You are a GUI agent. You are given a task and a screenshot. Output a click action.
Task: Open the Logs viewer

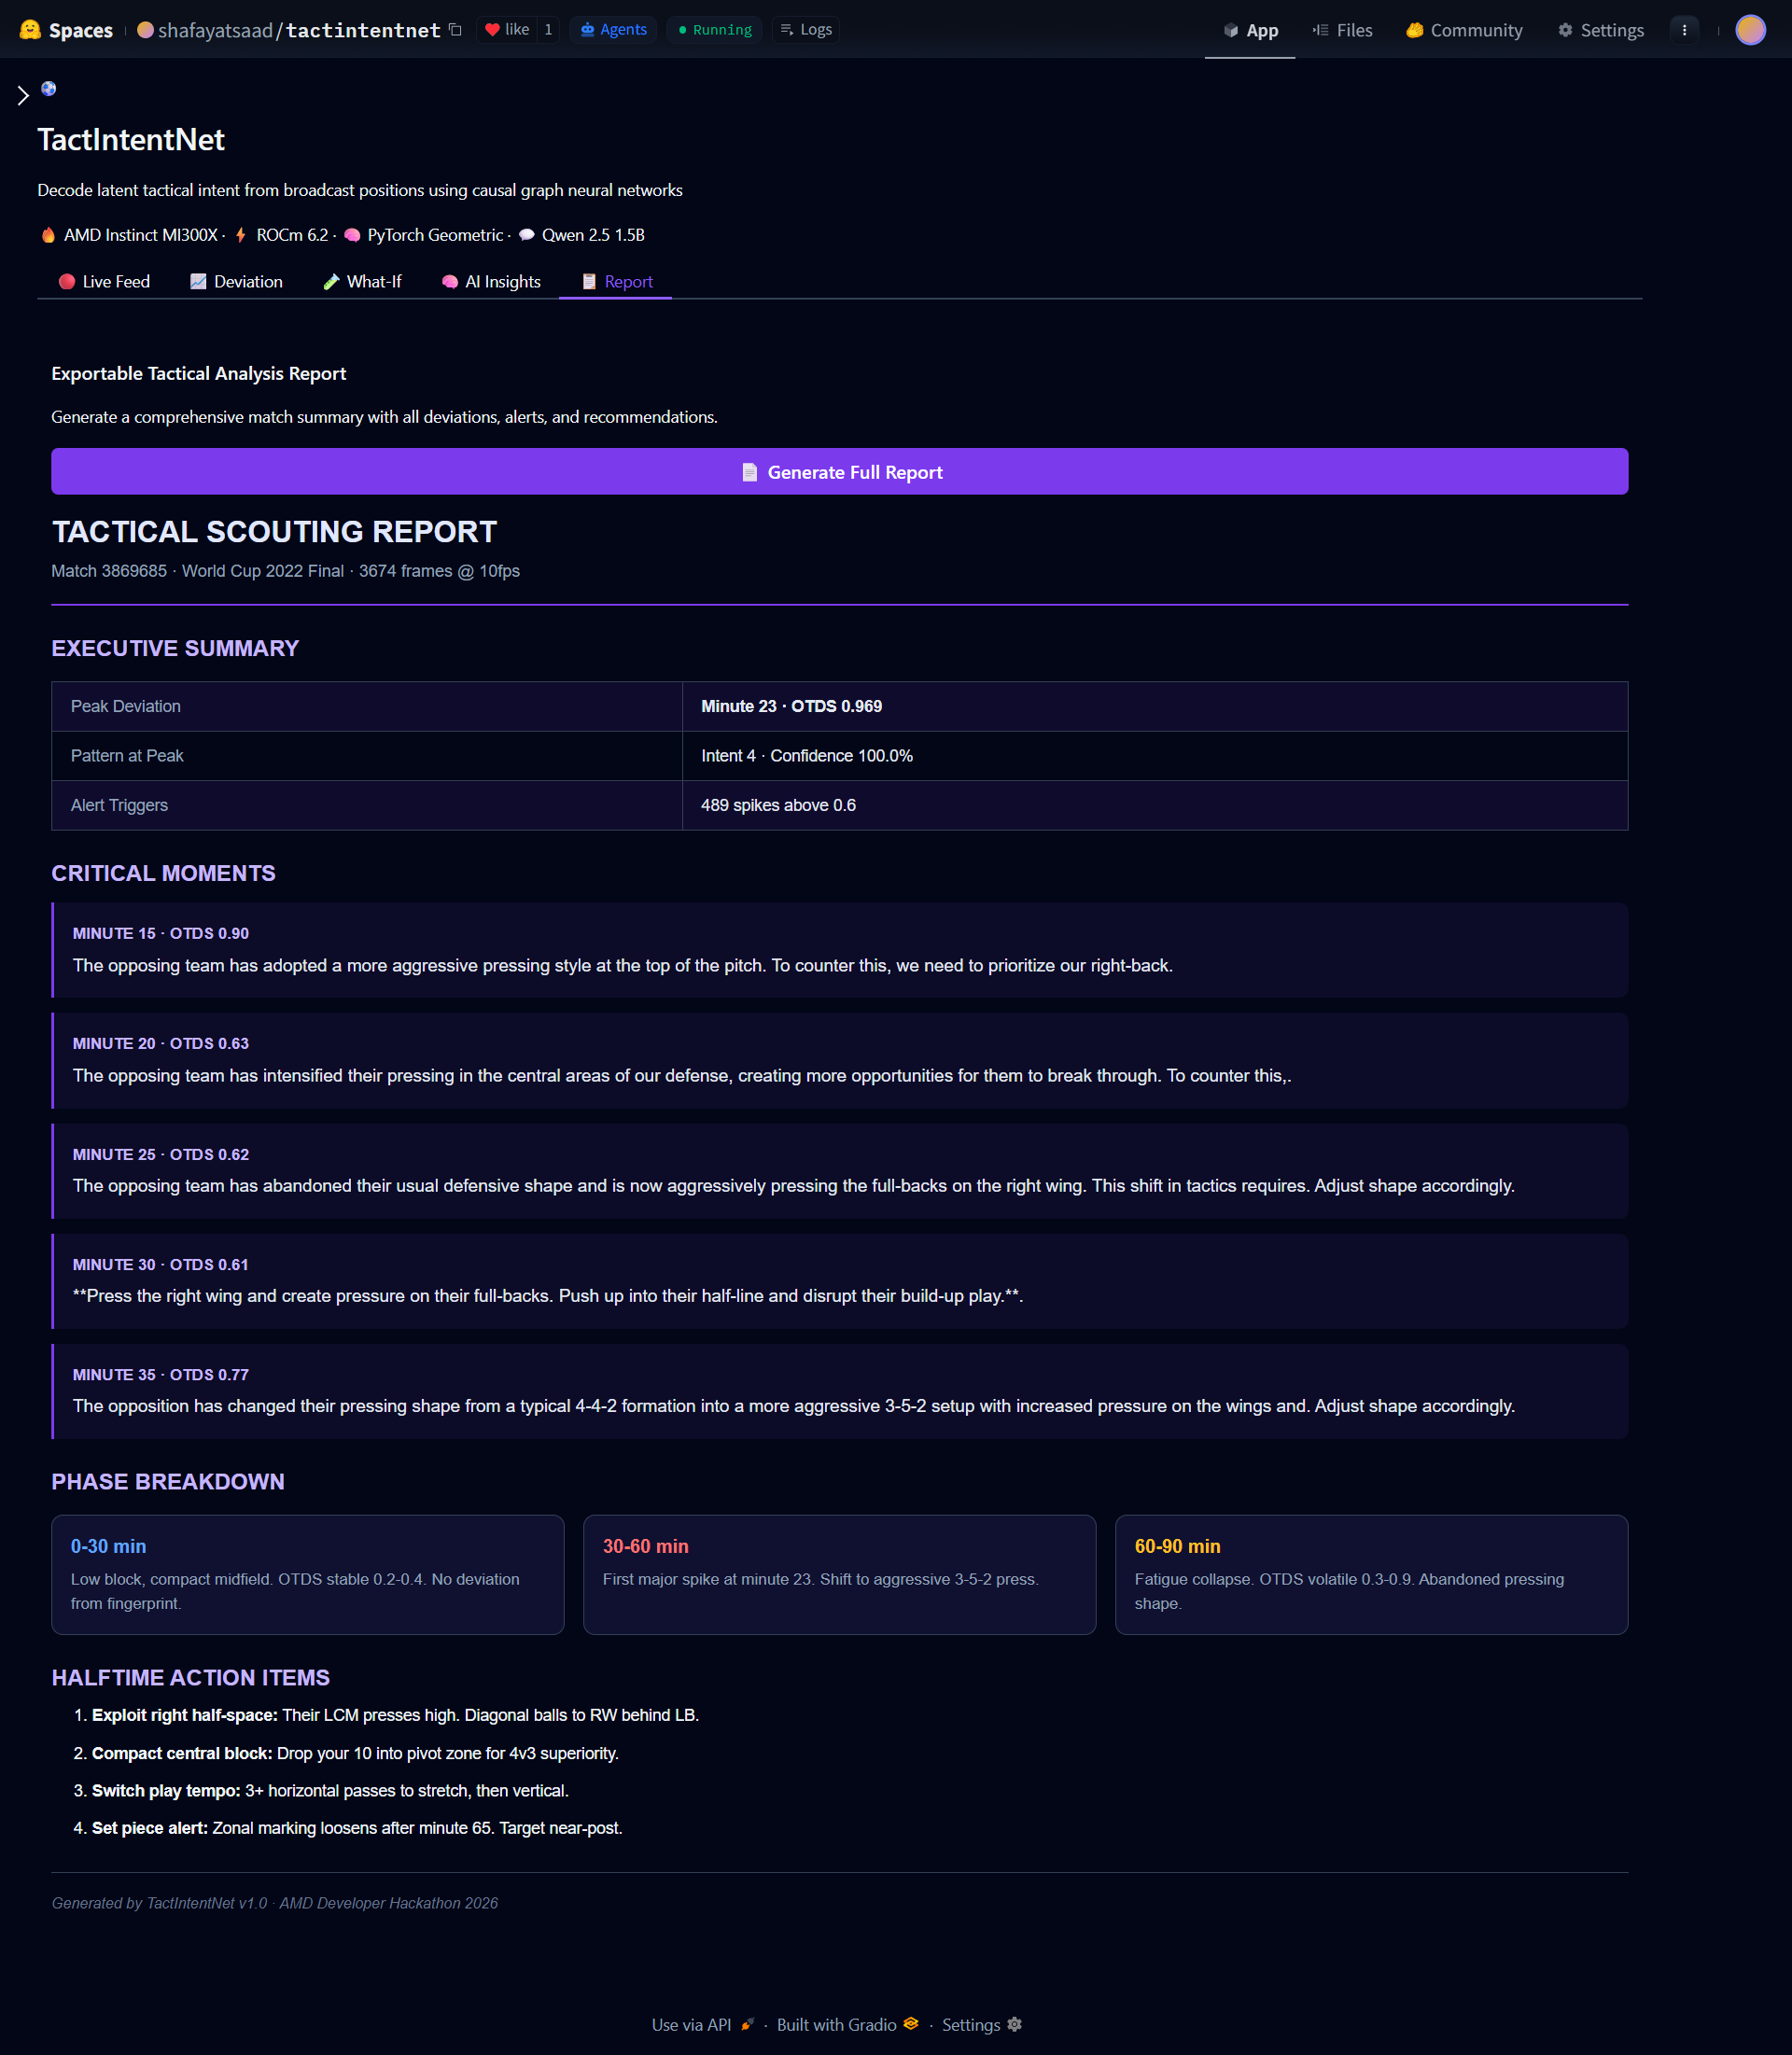pos(806,30)
